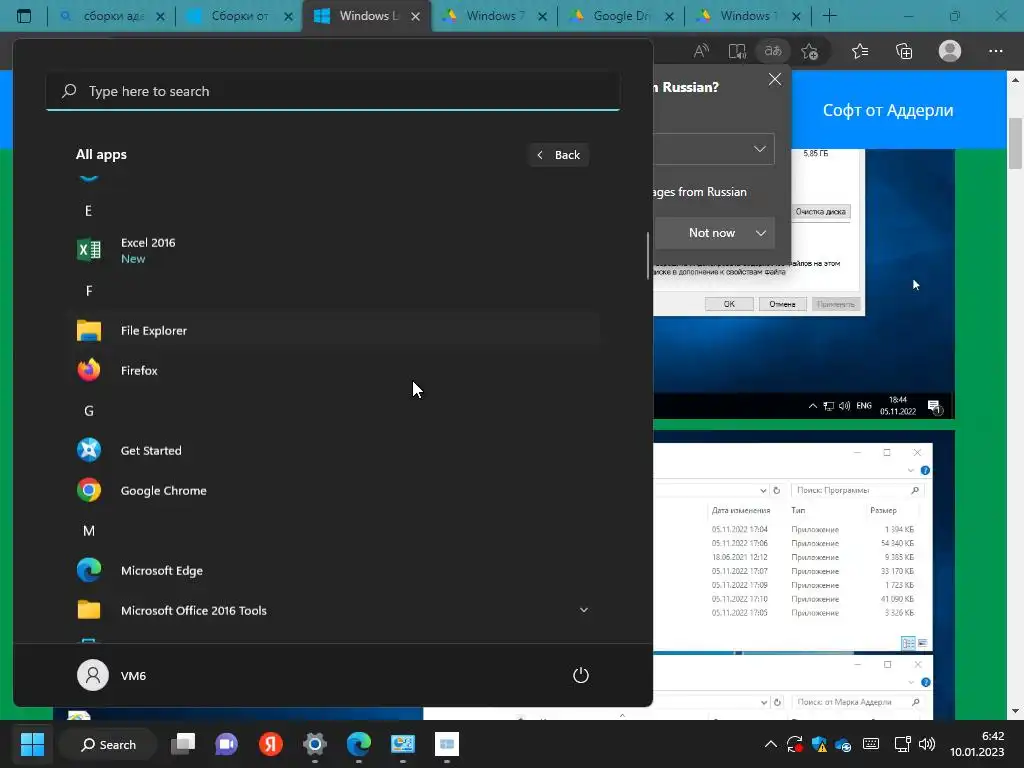
Task: Click the Type here to search field
Action: tap(332, 91)
